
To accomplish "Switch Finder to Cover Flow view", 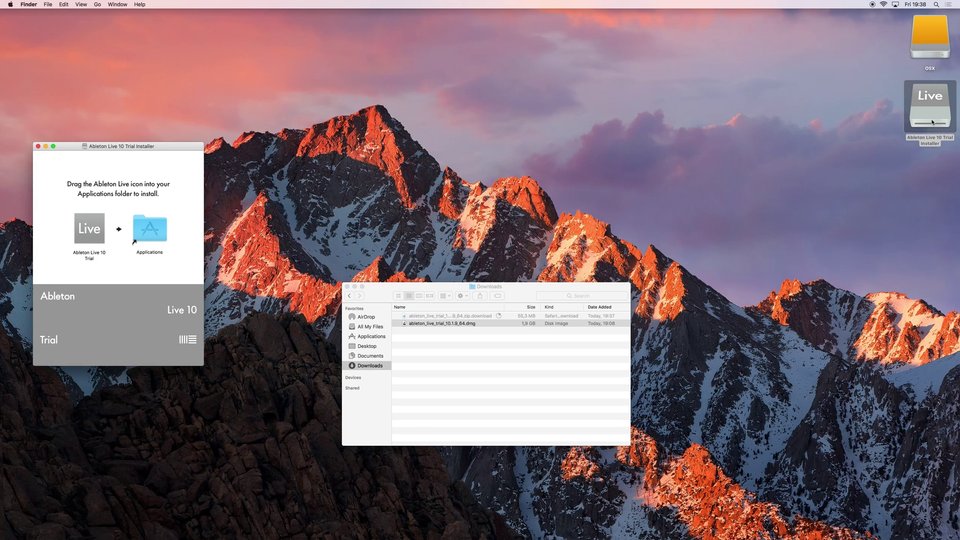I will 430,296.
